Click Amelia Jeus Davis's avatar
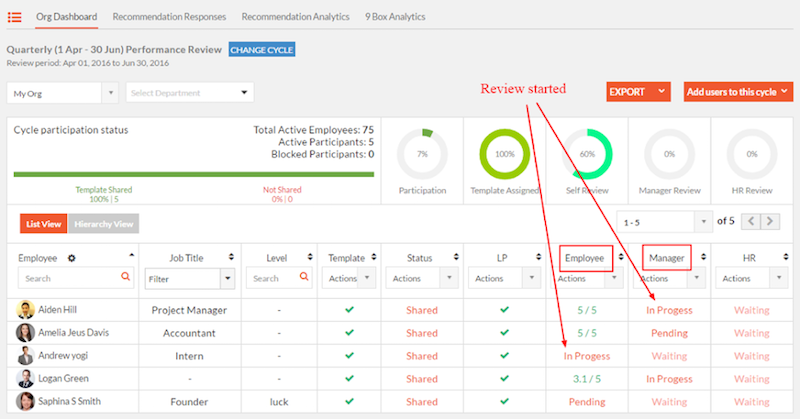This screenshot has height=419, width=800. (x=25, y=333)
